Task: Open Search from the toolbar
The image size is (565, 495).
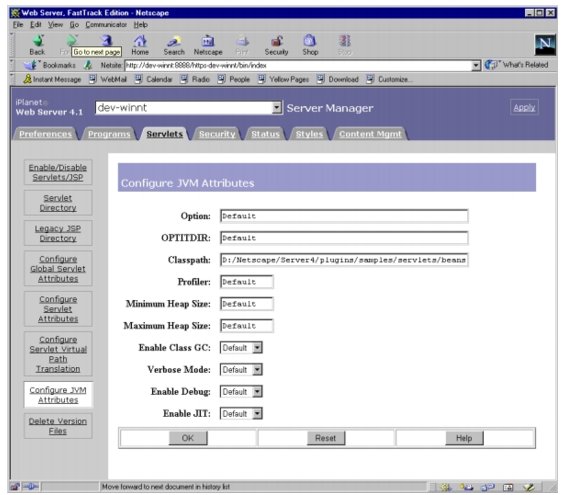Action: (x=174, y=45)
